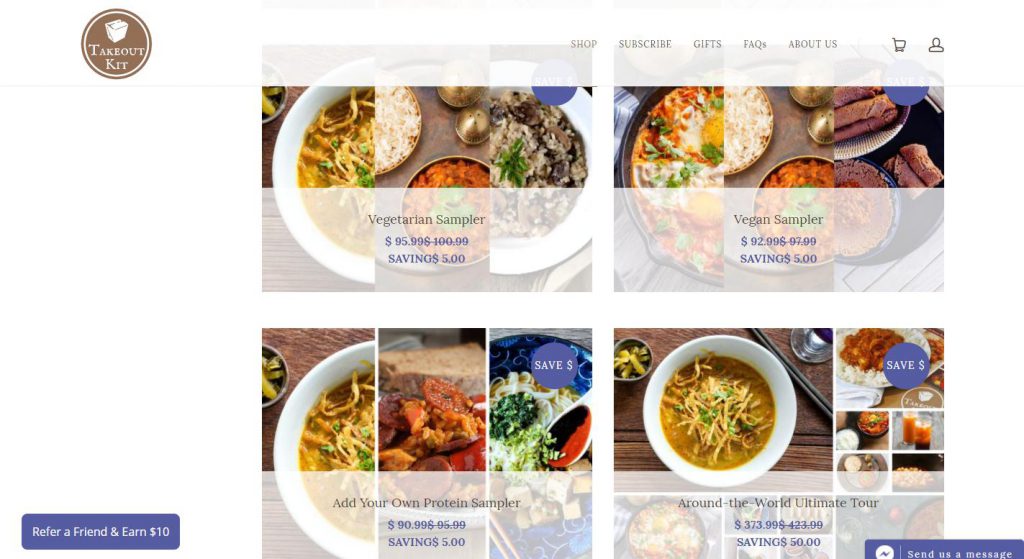Click SAVE $ badge on Vegetarian Sampler
This screenshot has height=559, width=1024.
pos(554,82)
